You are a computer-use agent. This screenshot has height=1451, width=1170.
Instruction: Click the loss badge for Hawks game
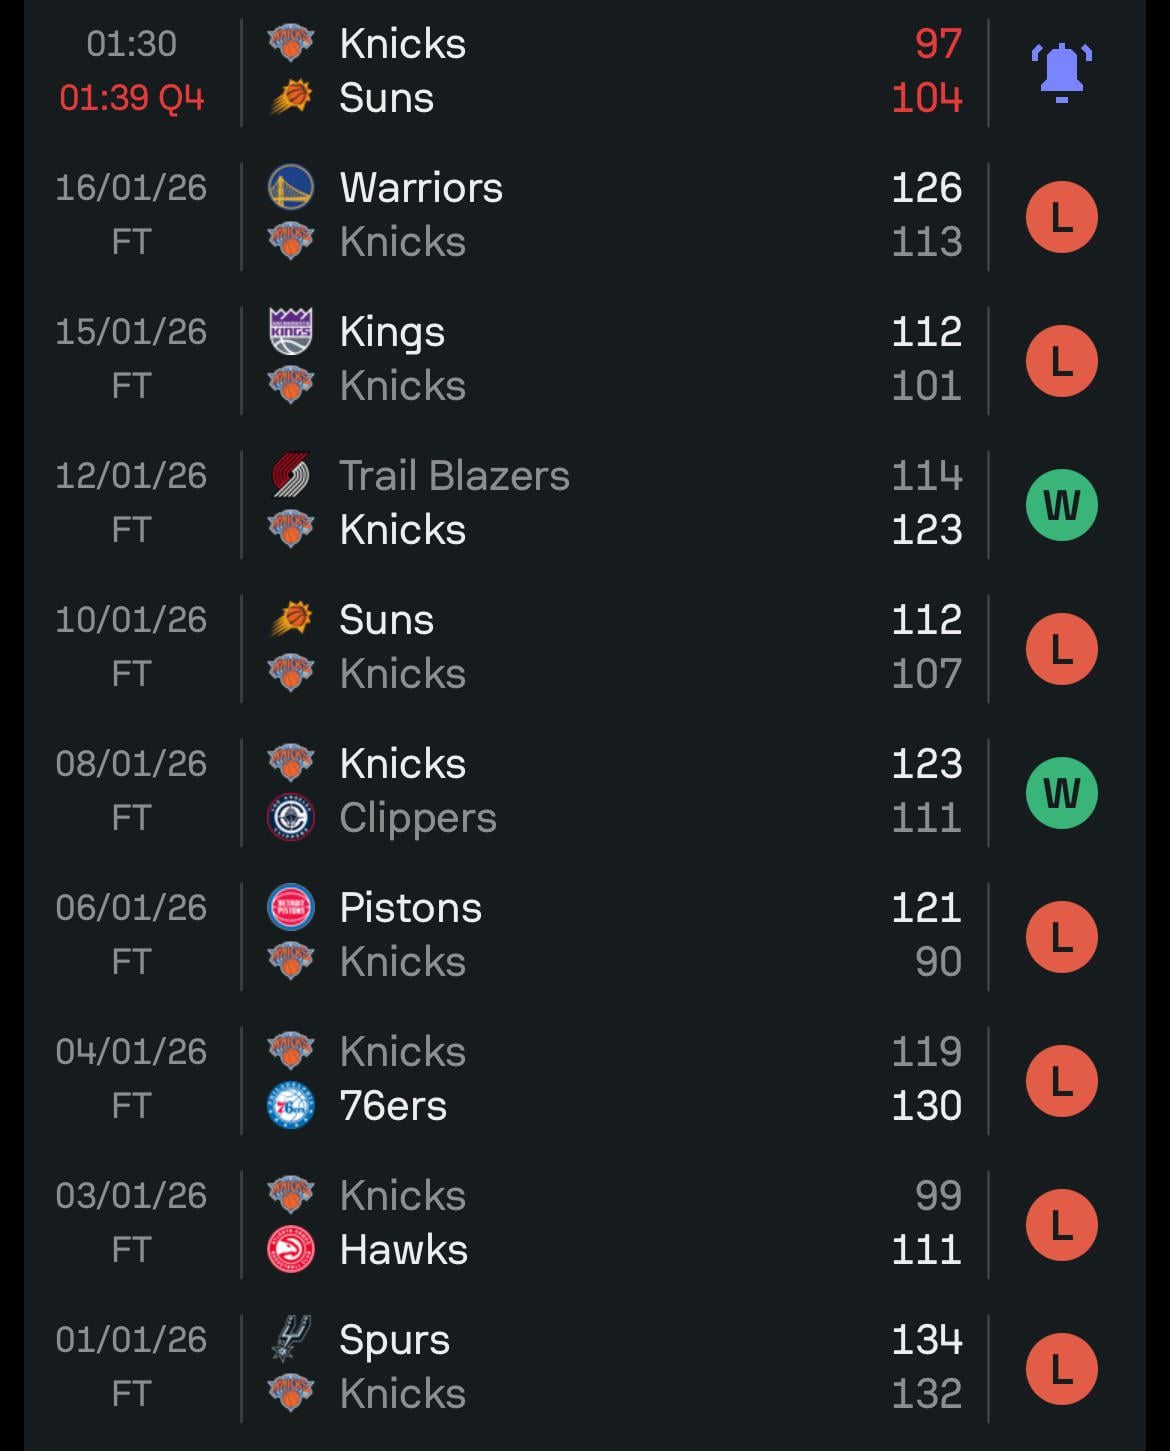click(1061, 1225)
